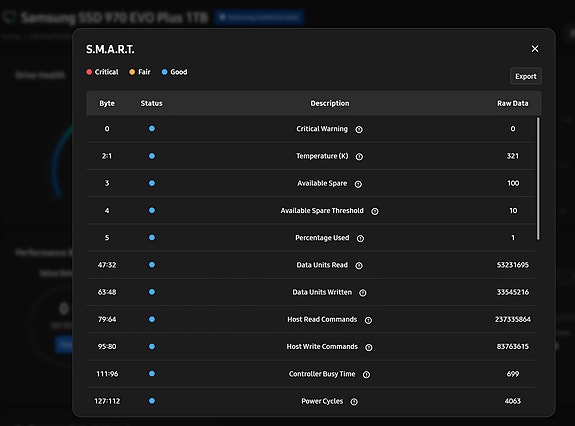Show info for Data Units Read

[x=359, y=265]
